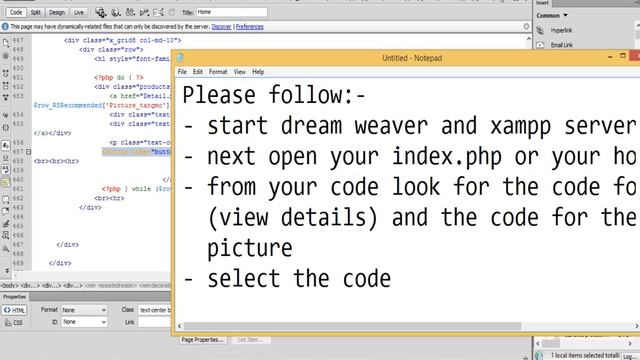The height and width of the screenshot is (360, 640).
Task: Open the Notepad Format menu
Action: pos(218,72)
